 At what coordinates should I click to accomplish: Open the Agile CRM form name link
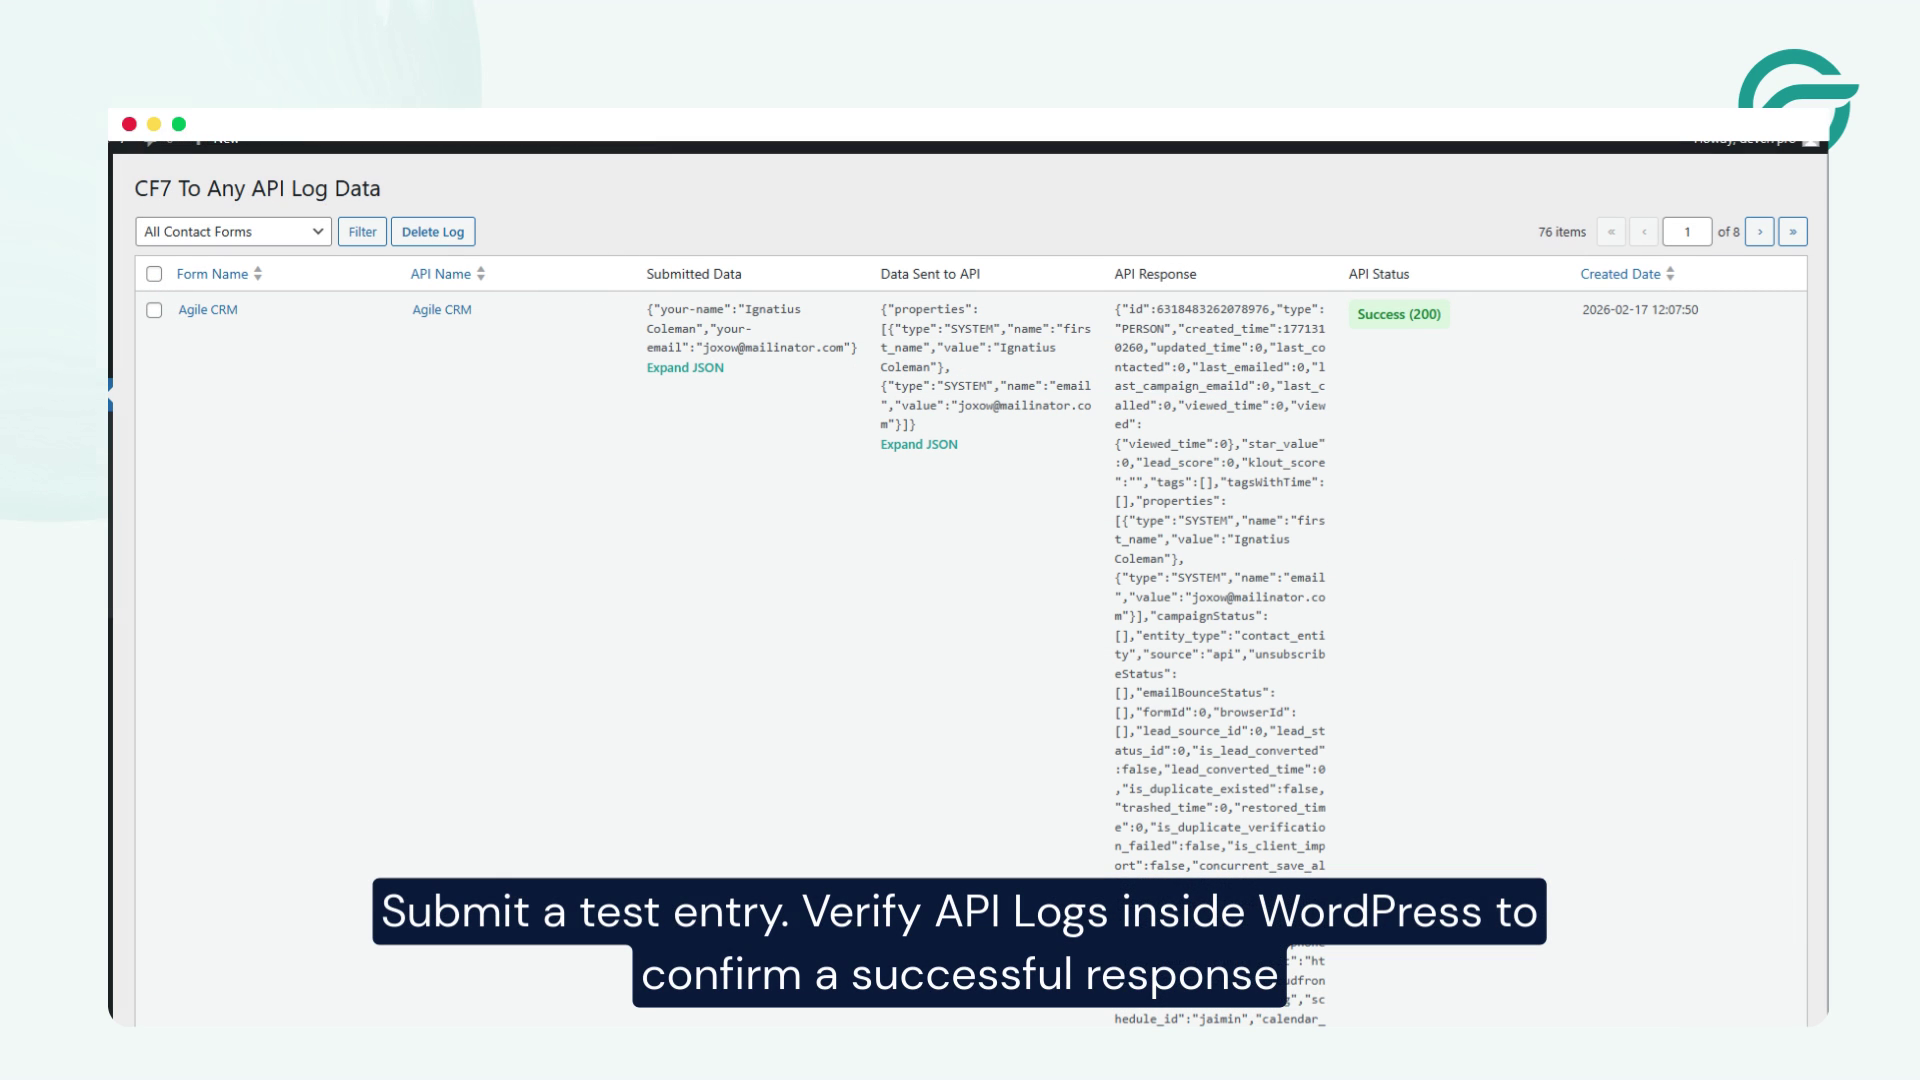(208, 310)
